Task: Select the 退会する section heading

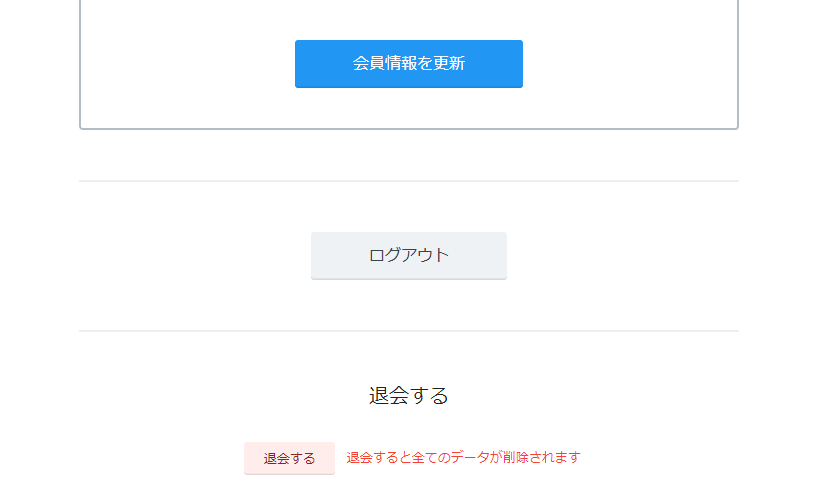Action: [x=408, y=395]
